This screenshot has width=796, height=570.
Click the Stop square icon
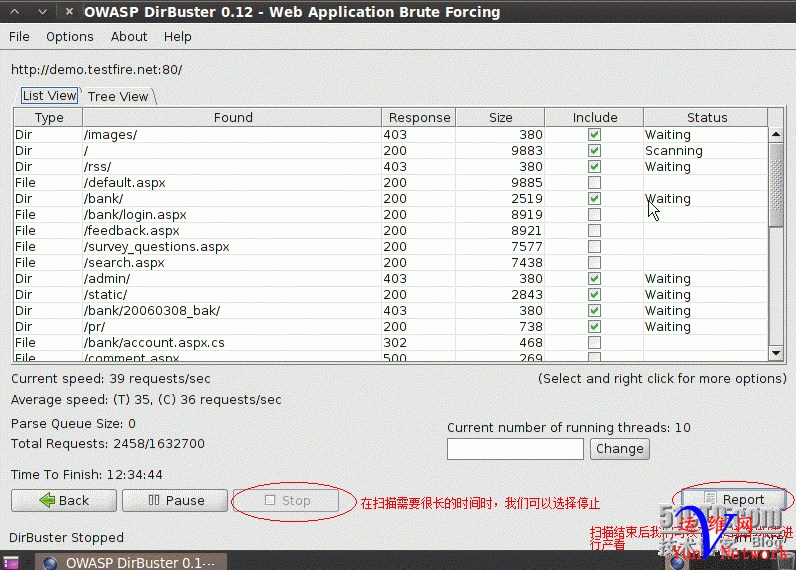[270, 500]
